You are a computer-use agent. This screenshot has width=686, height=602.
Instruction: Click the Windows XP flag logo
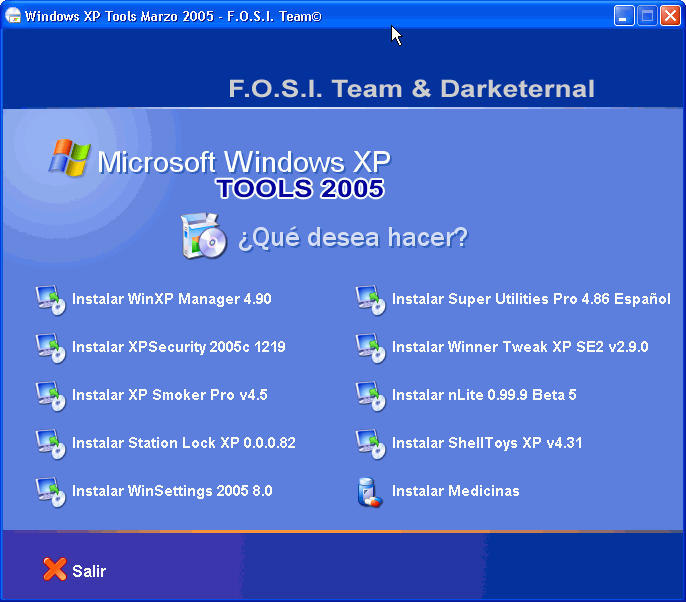70,158
